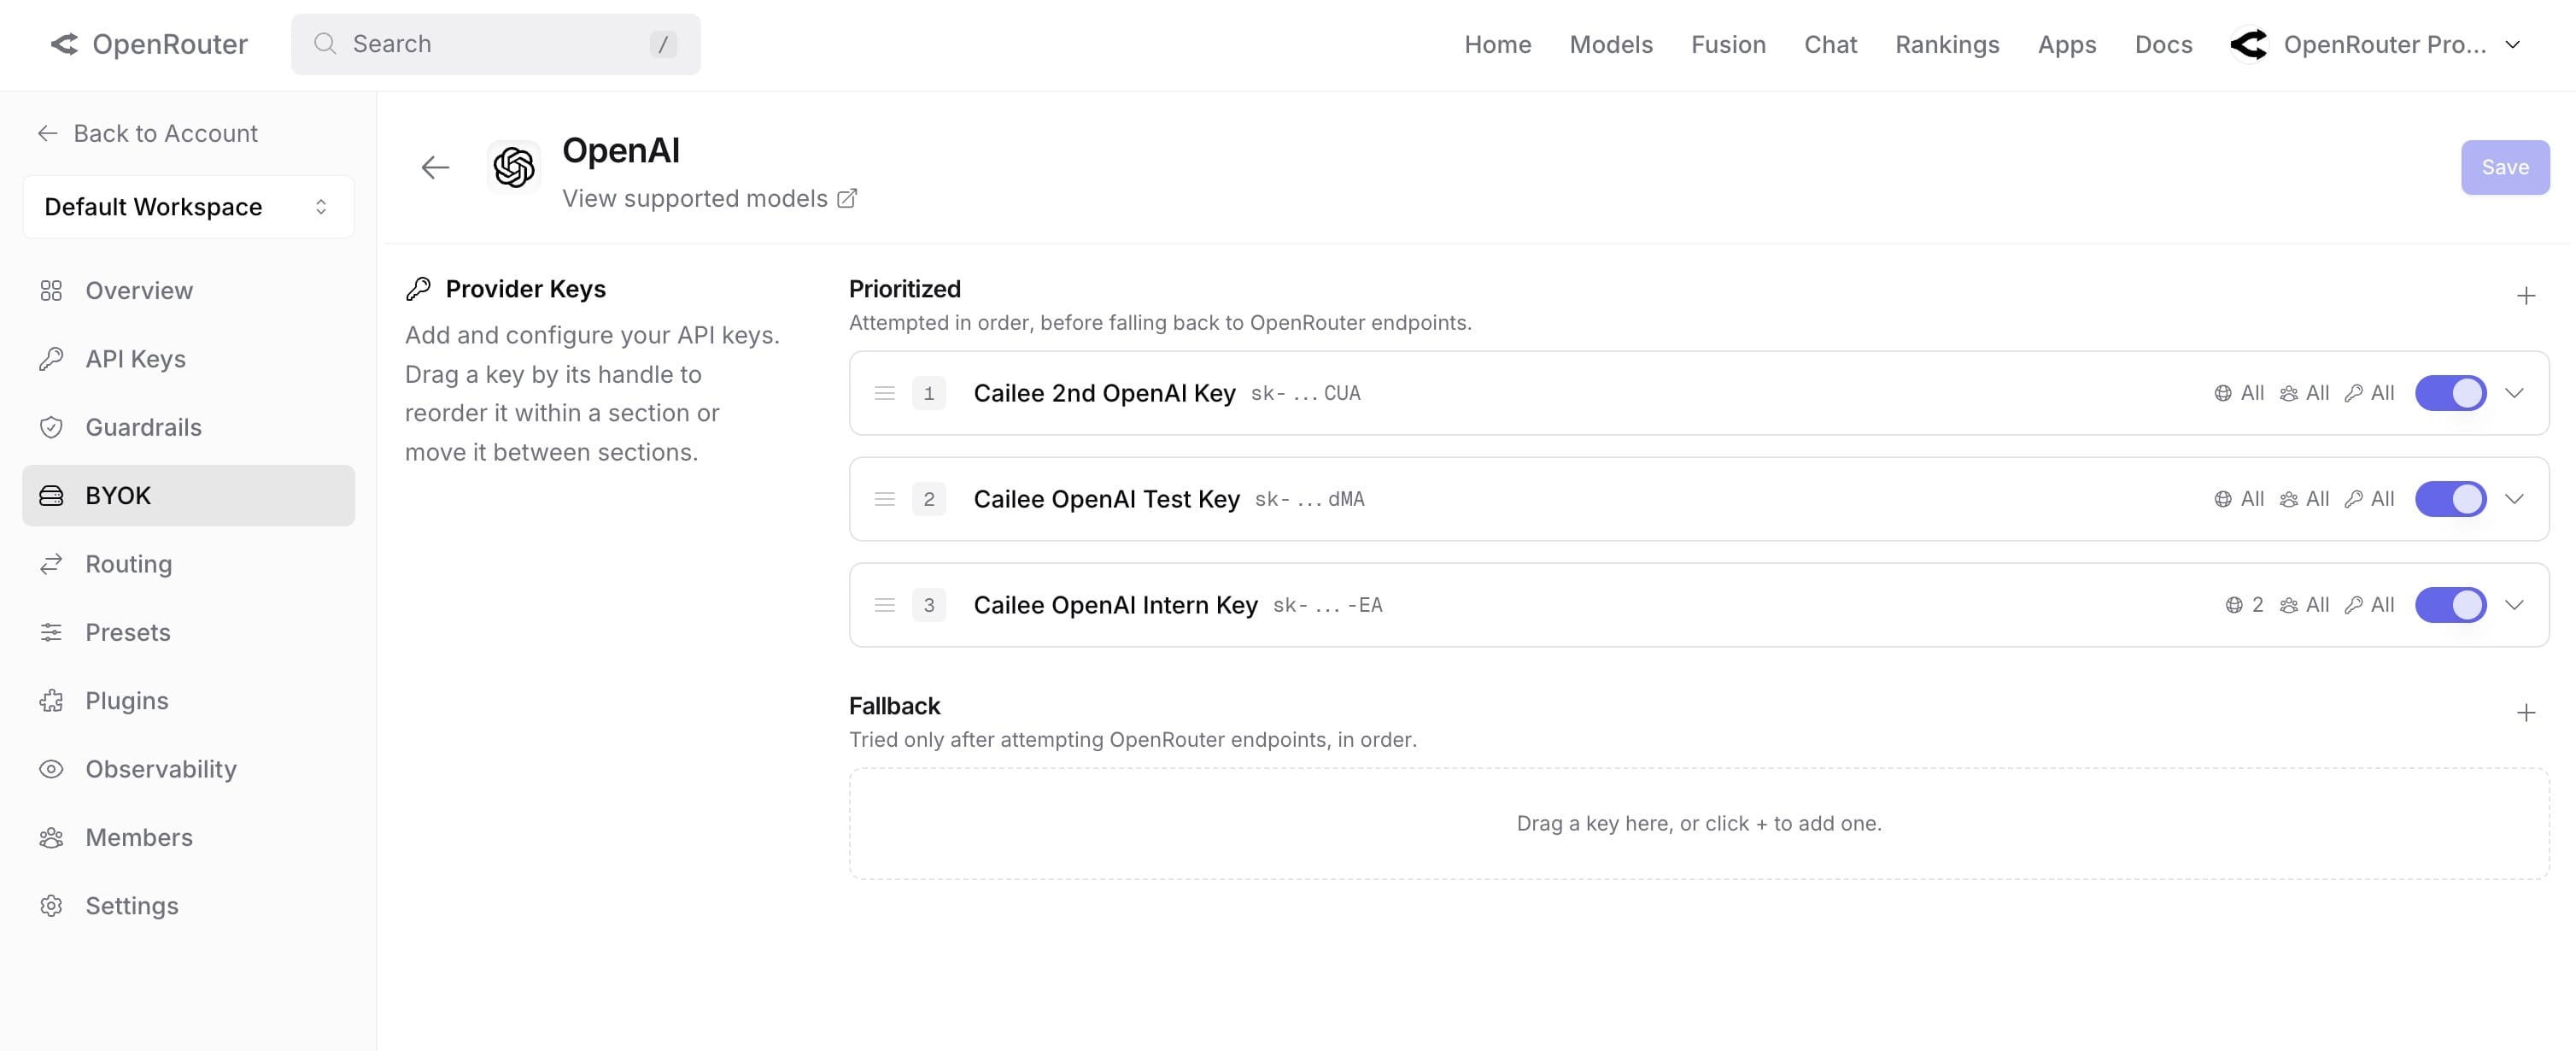The width and height of the screenshot is (2576, 1051).
Task: Go to Home in top navigation
Action: [1497, 44]
